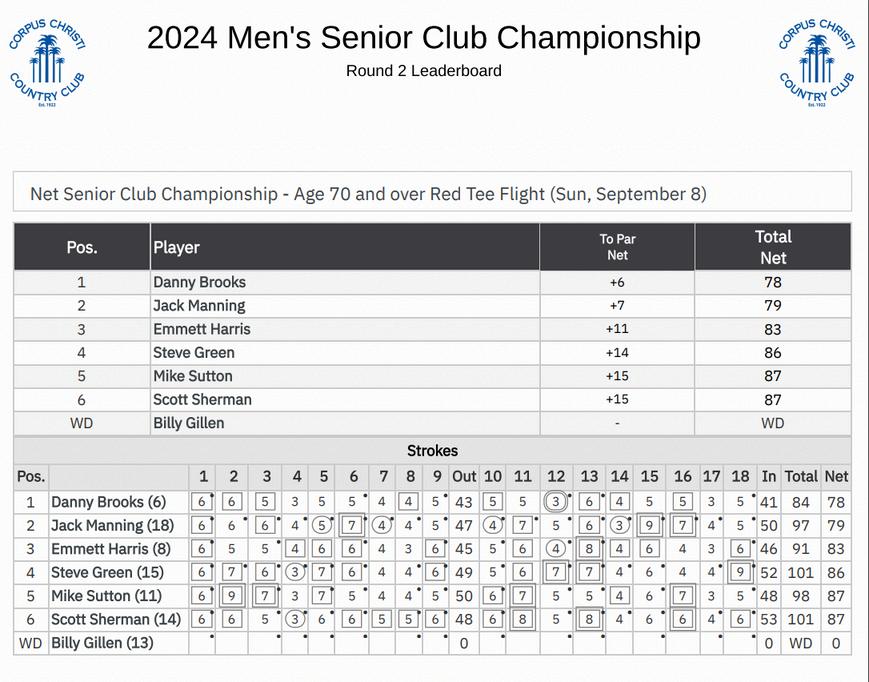Open Danny Brooks (6) scorecard row

tap(108, 502)
